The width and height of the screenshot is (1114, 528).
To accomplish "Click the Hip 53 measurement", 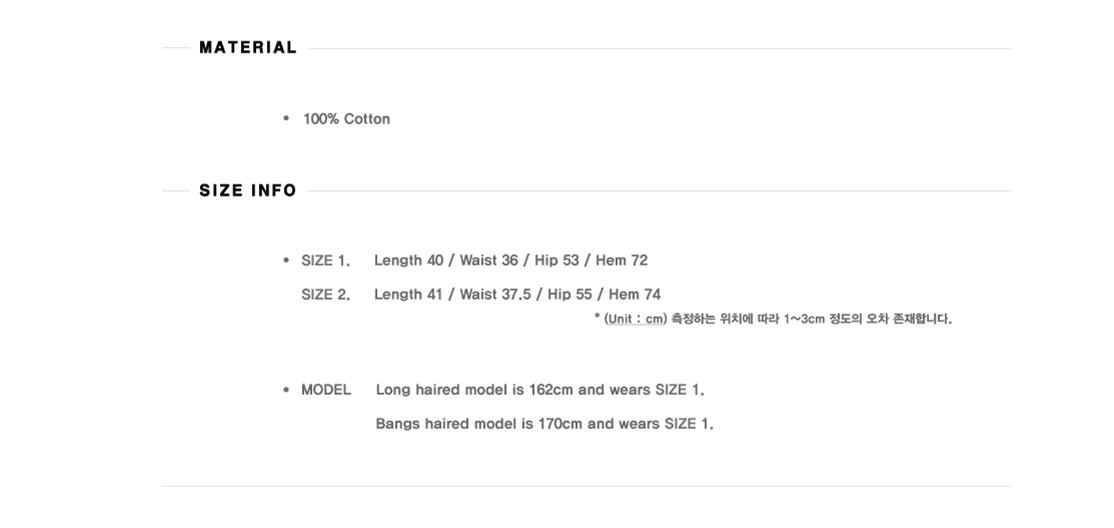I will (x=557, y=261).
